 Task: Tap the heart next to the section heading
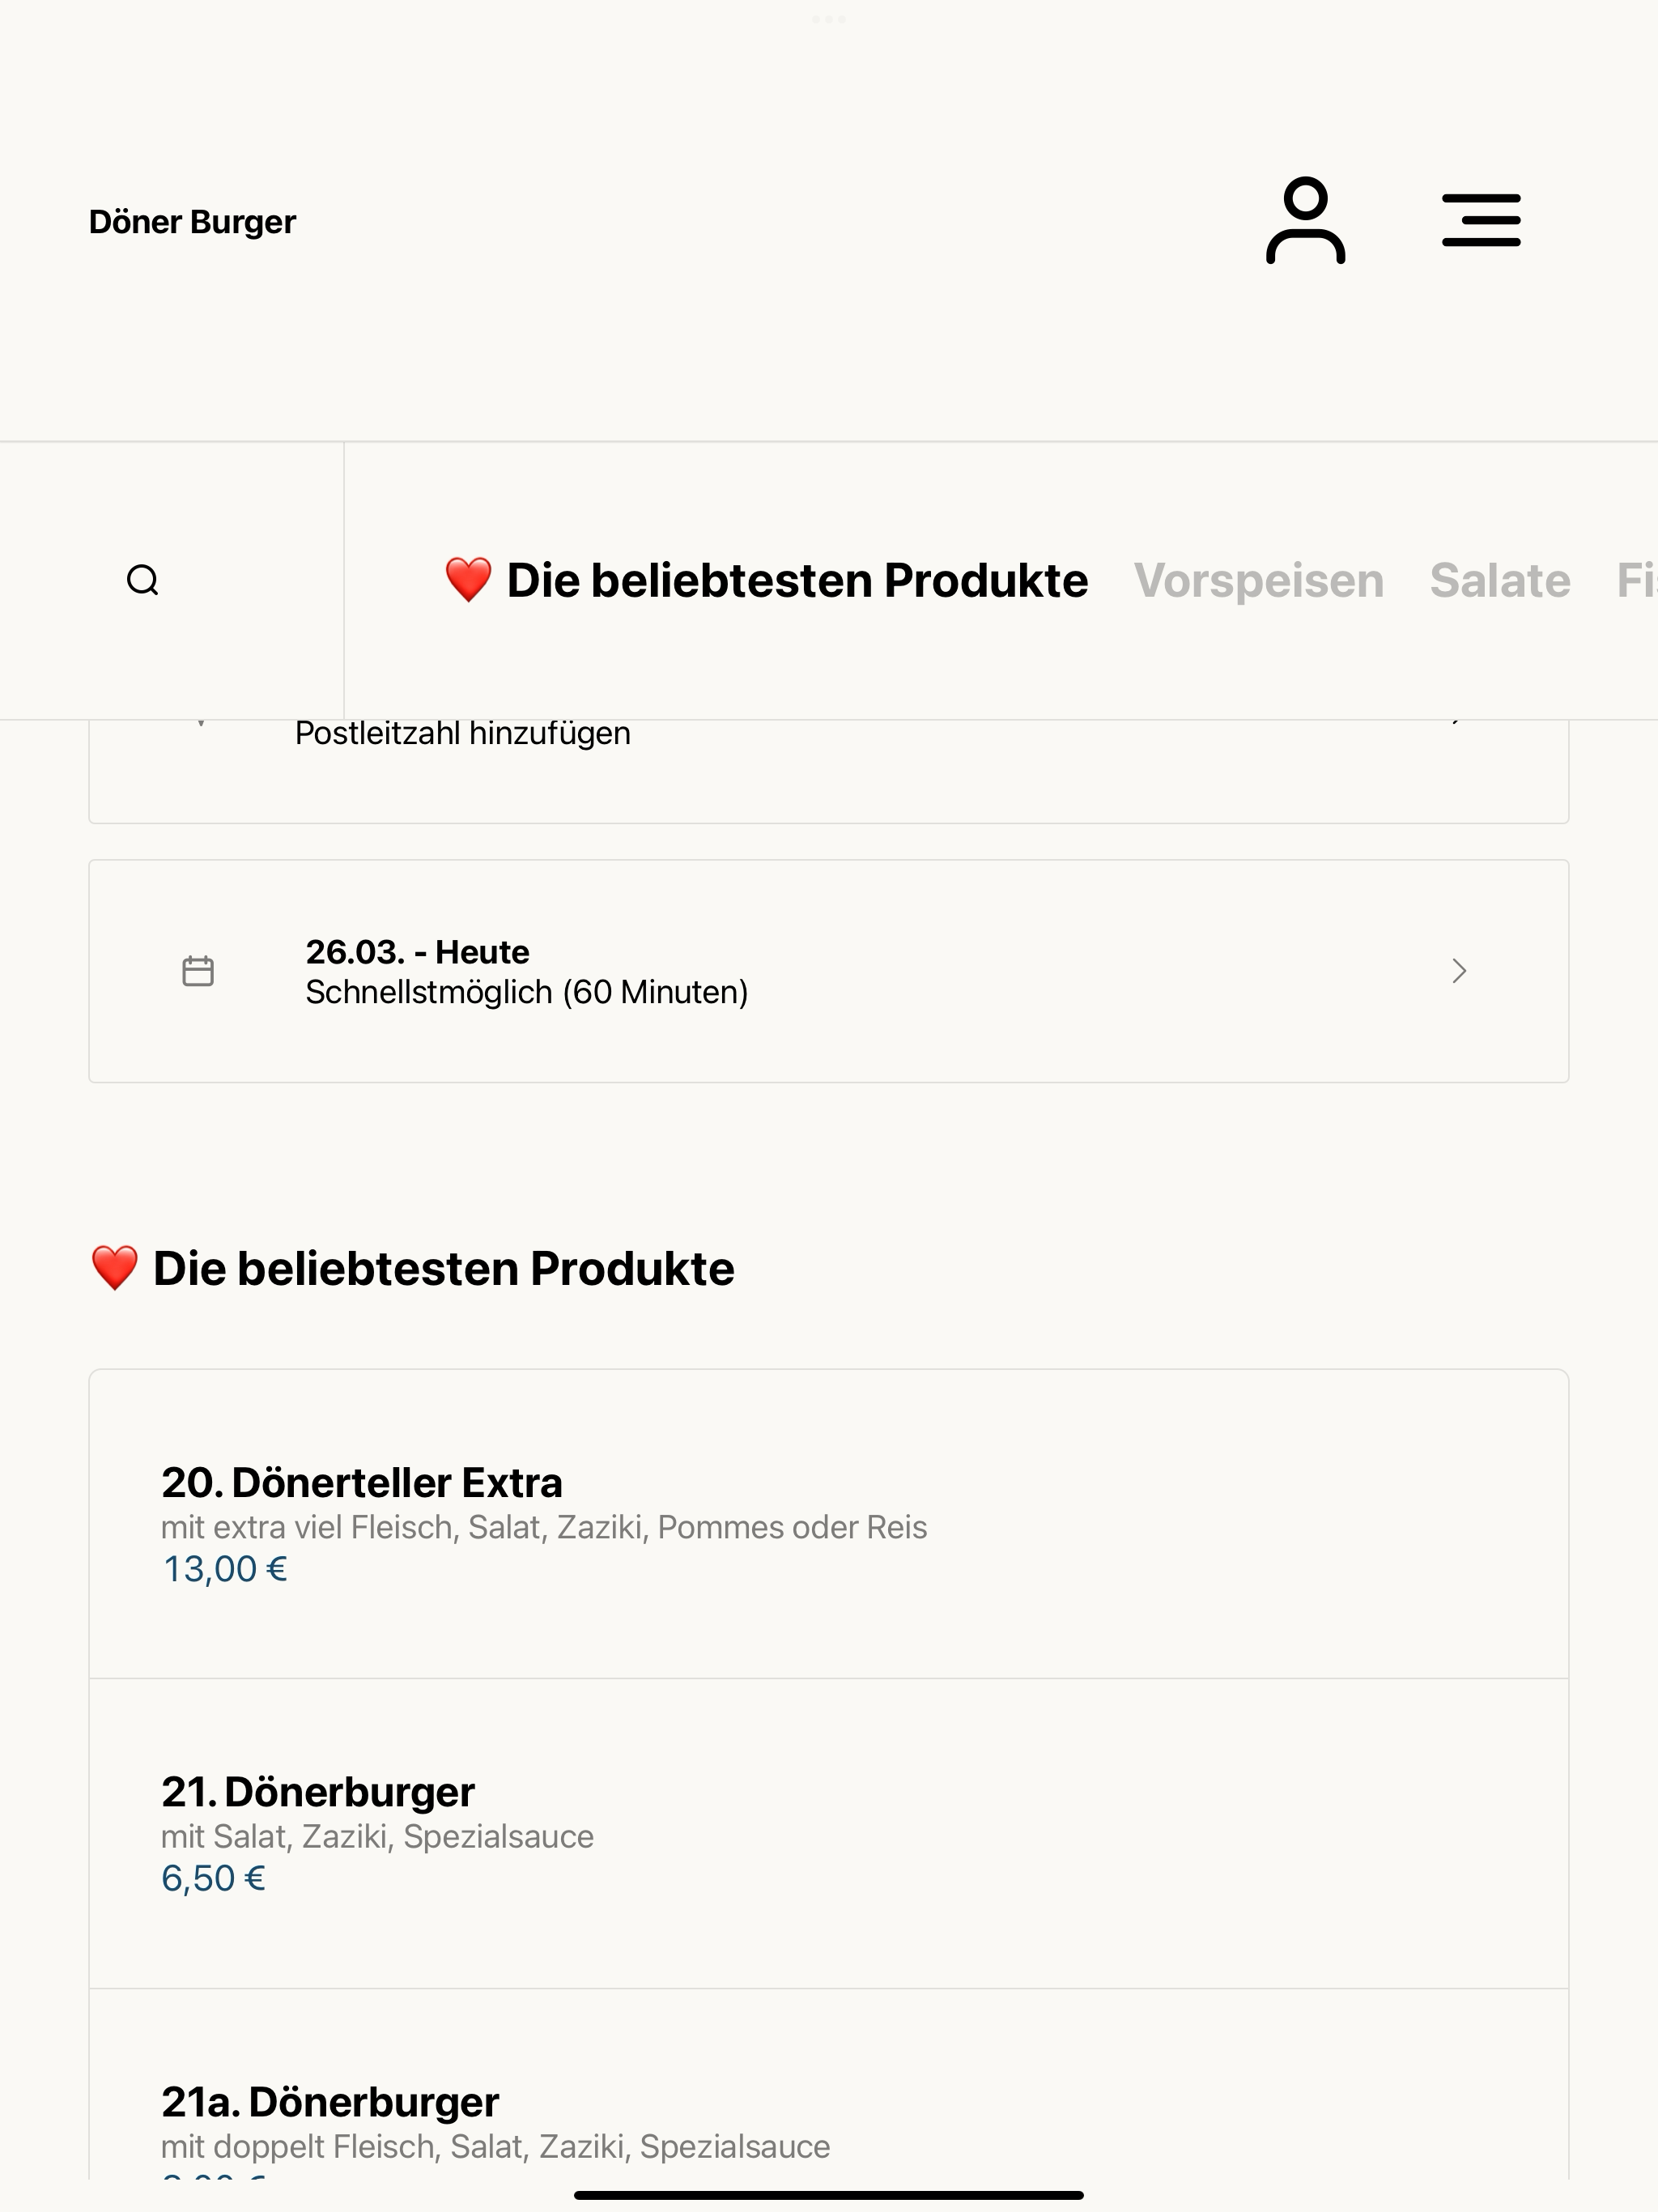click(114, 1268)
